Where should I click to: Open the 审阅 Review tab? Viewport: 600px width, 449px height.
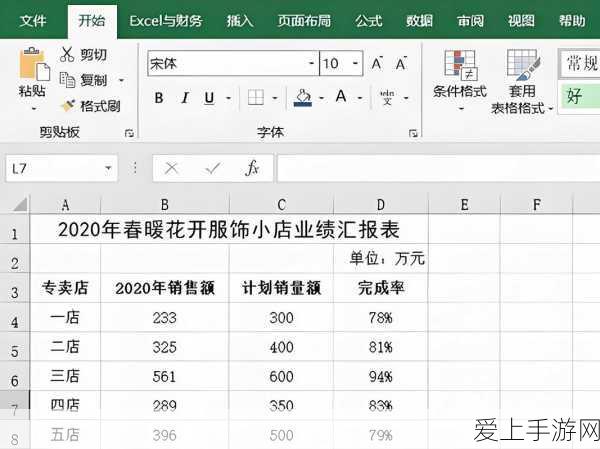[470, 20]
